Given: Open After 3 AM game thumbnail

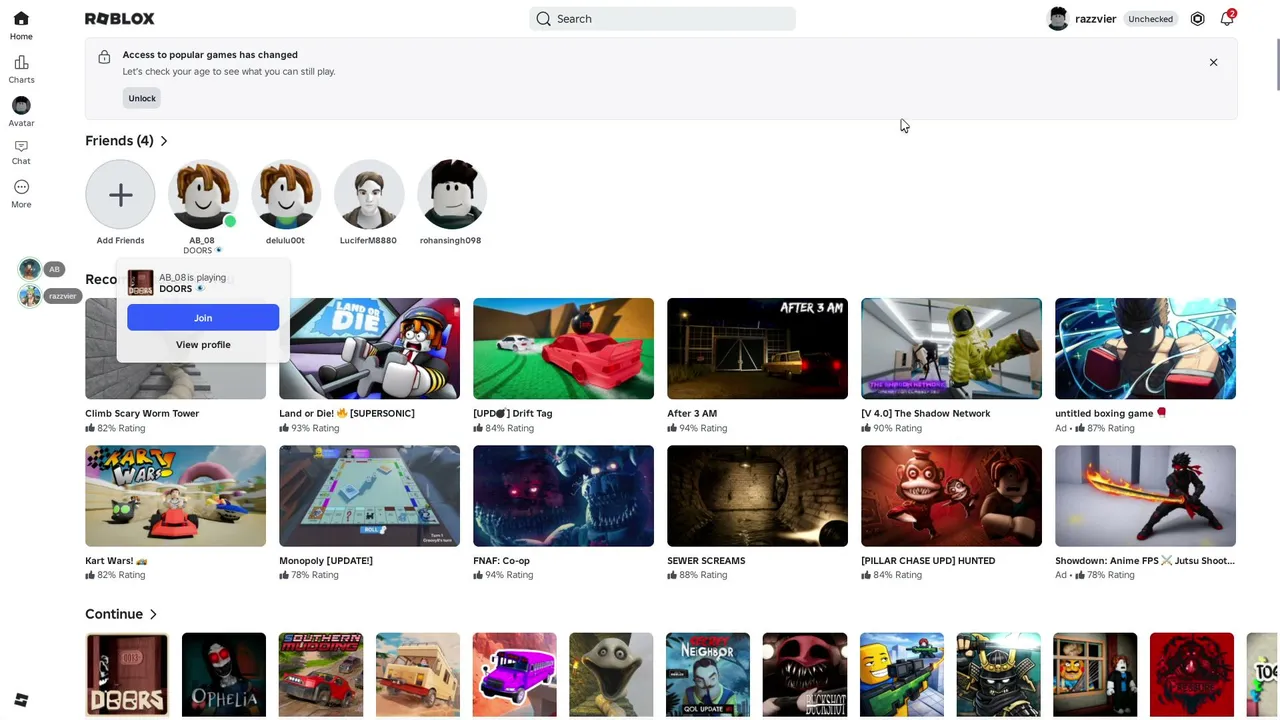Looking at the screenshot, I should coord(757,348).
